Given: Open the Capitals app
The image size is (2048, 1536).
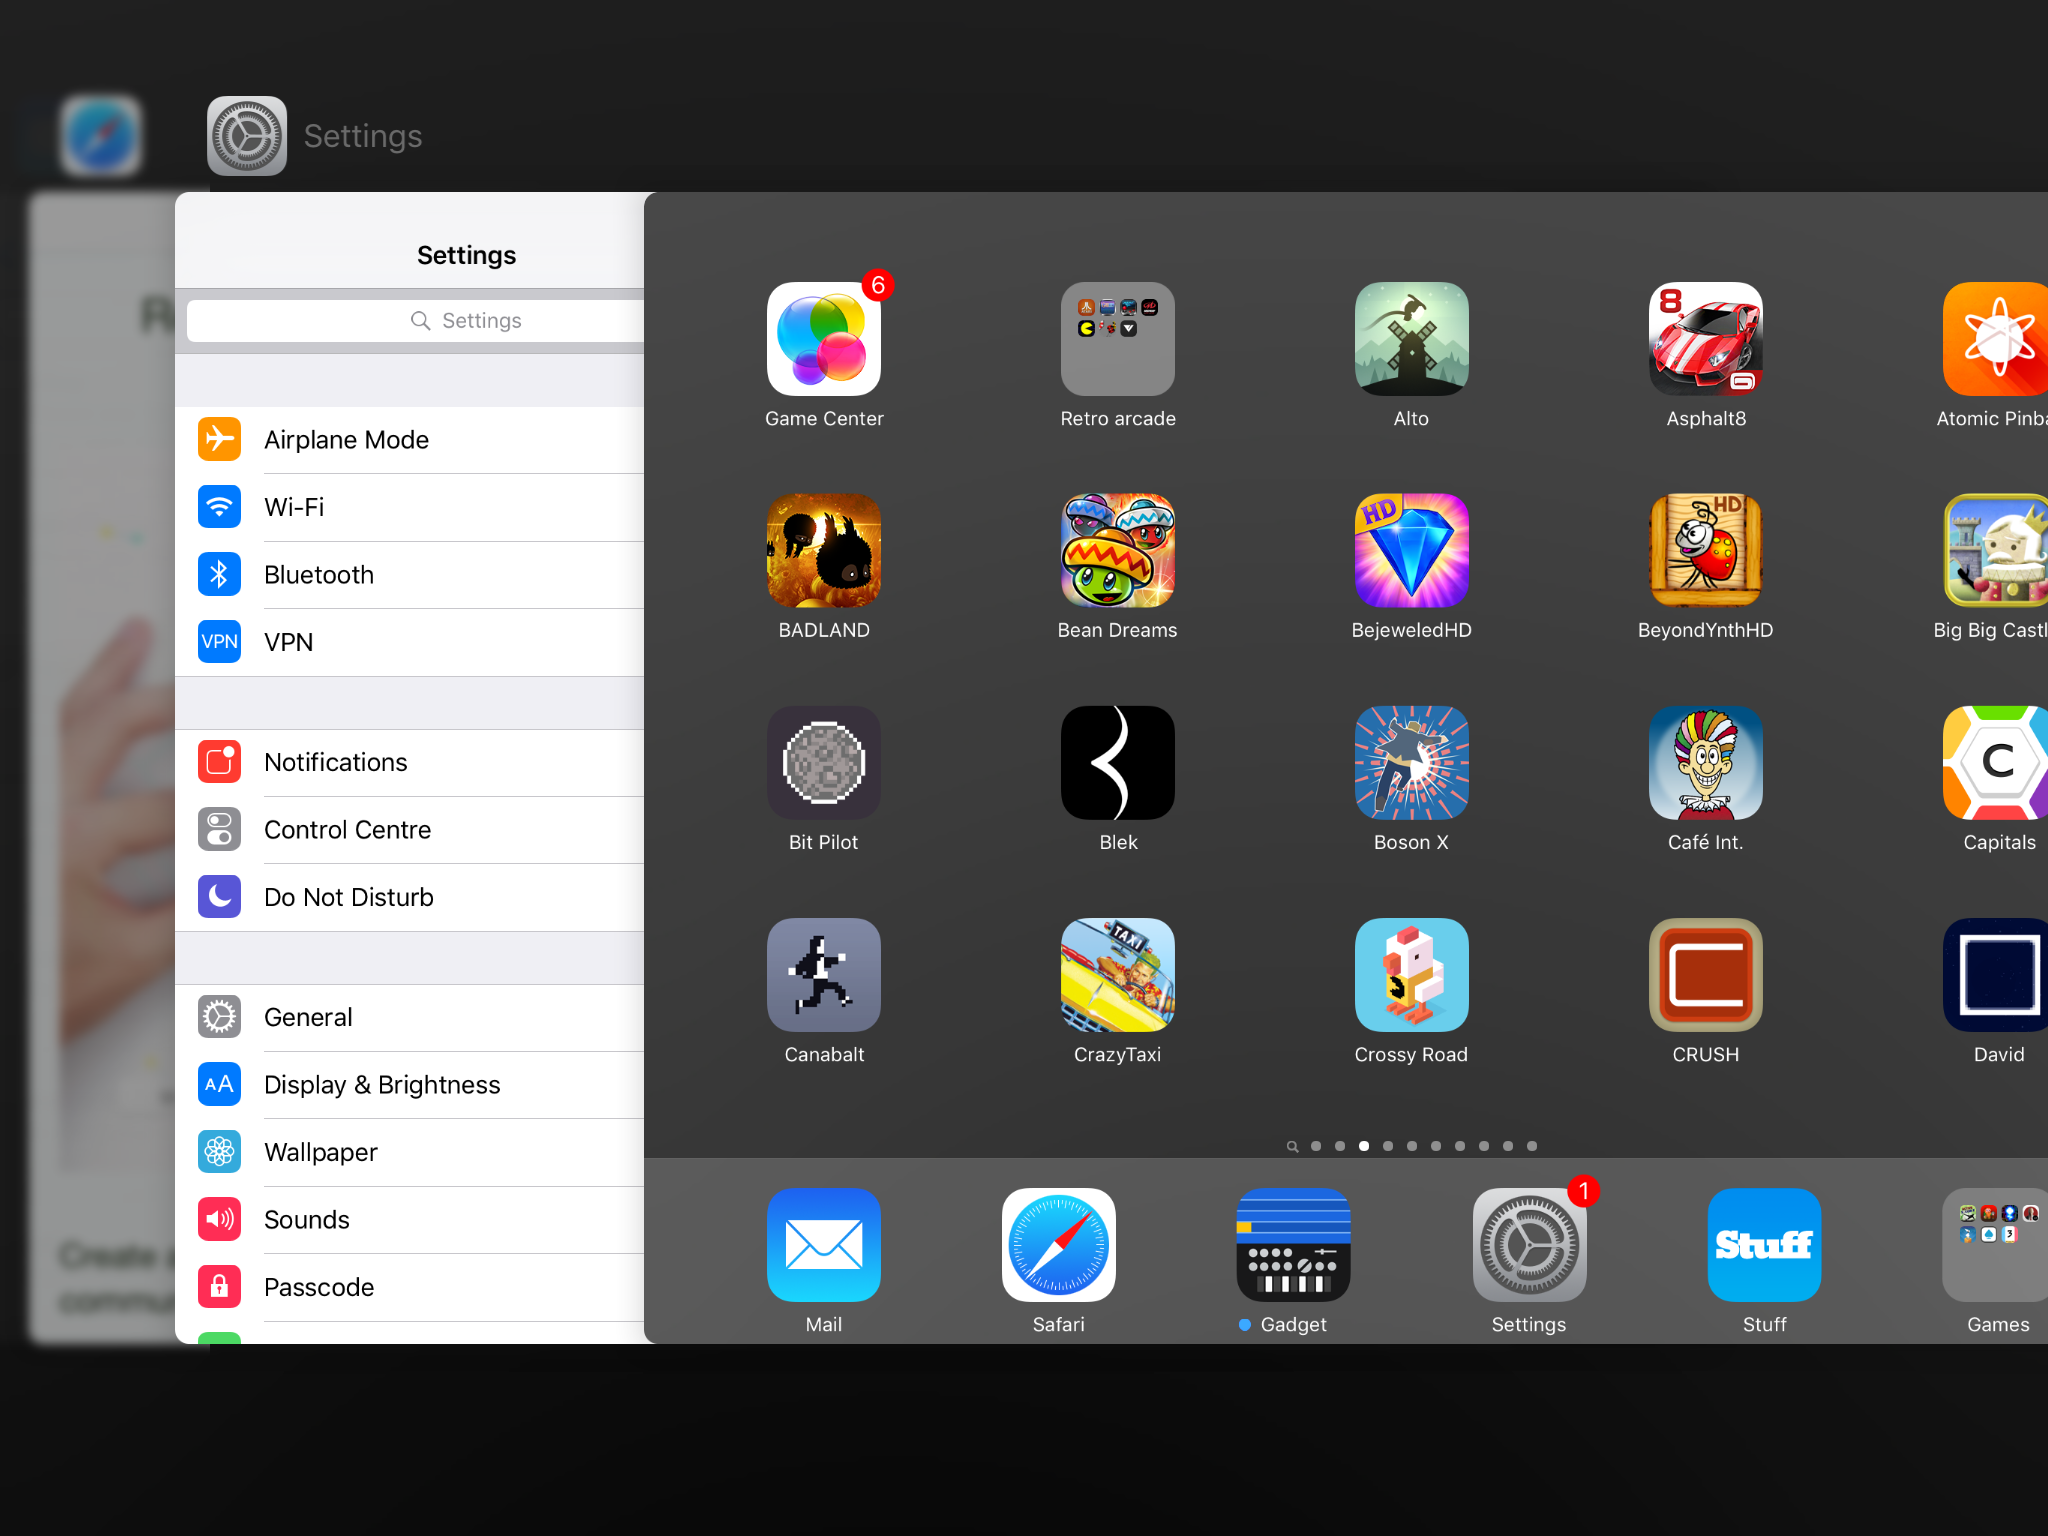Looking at the screenshot, I should 1996,763.
